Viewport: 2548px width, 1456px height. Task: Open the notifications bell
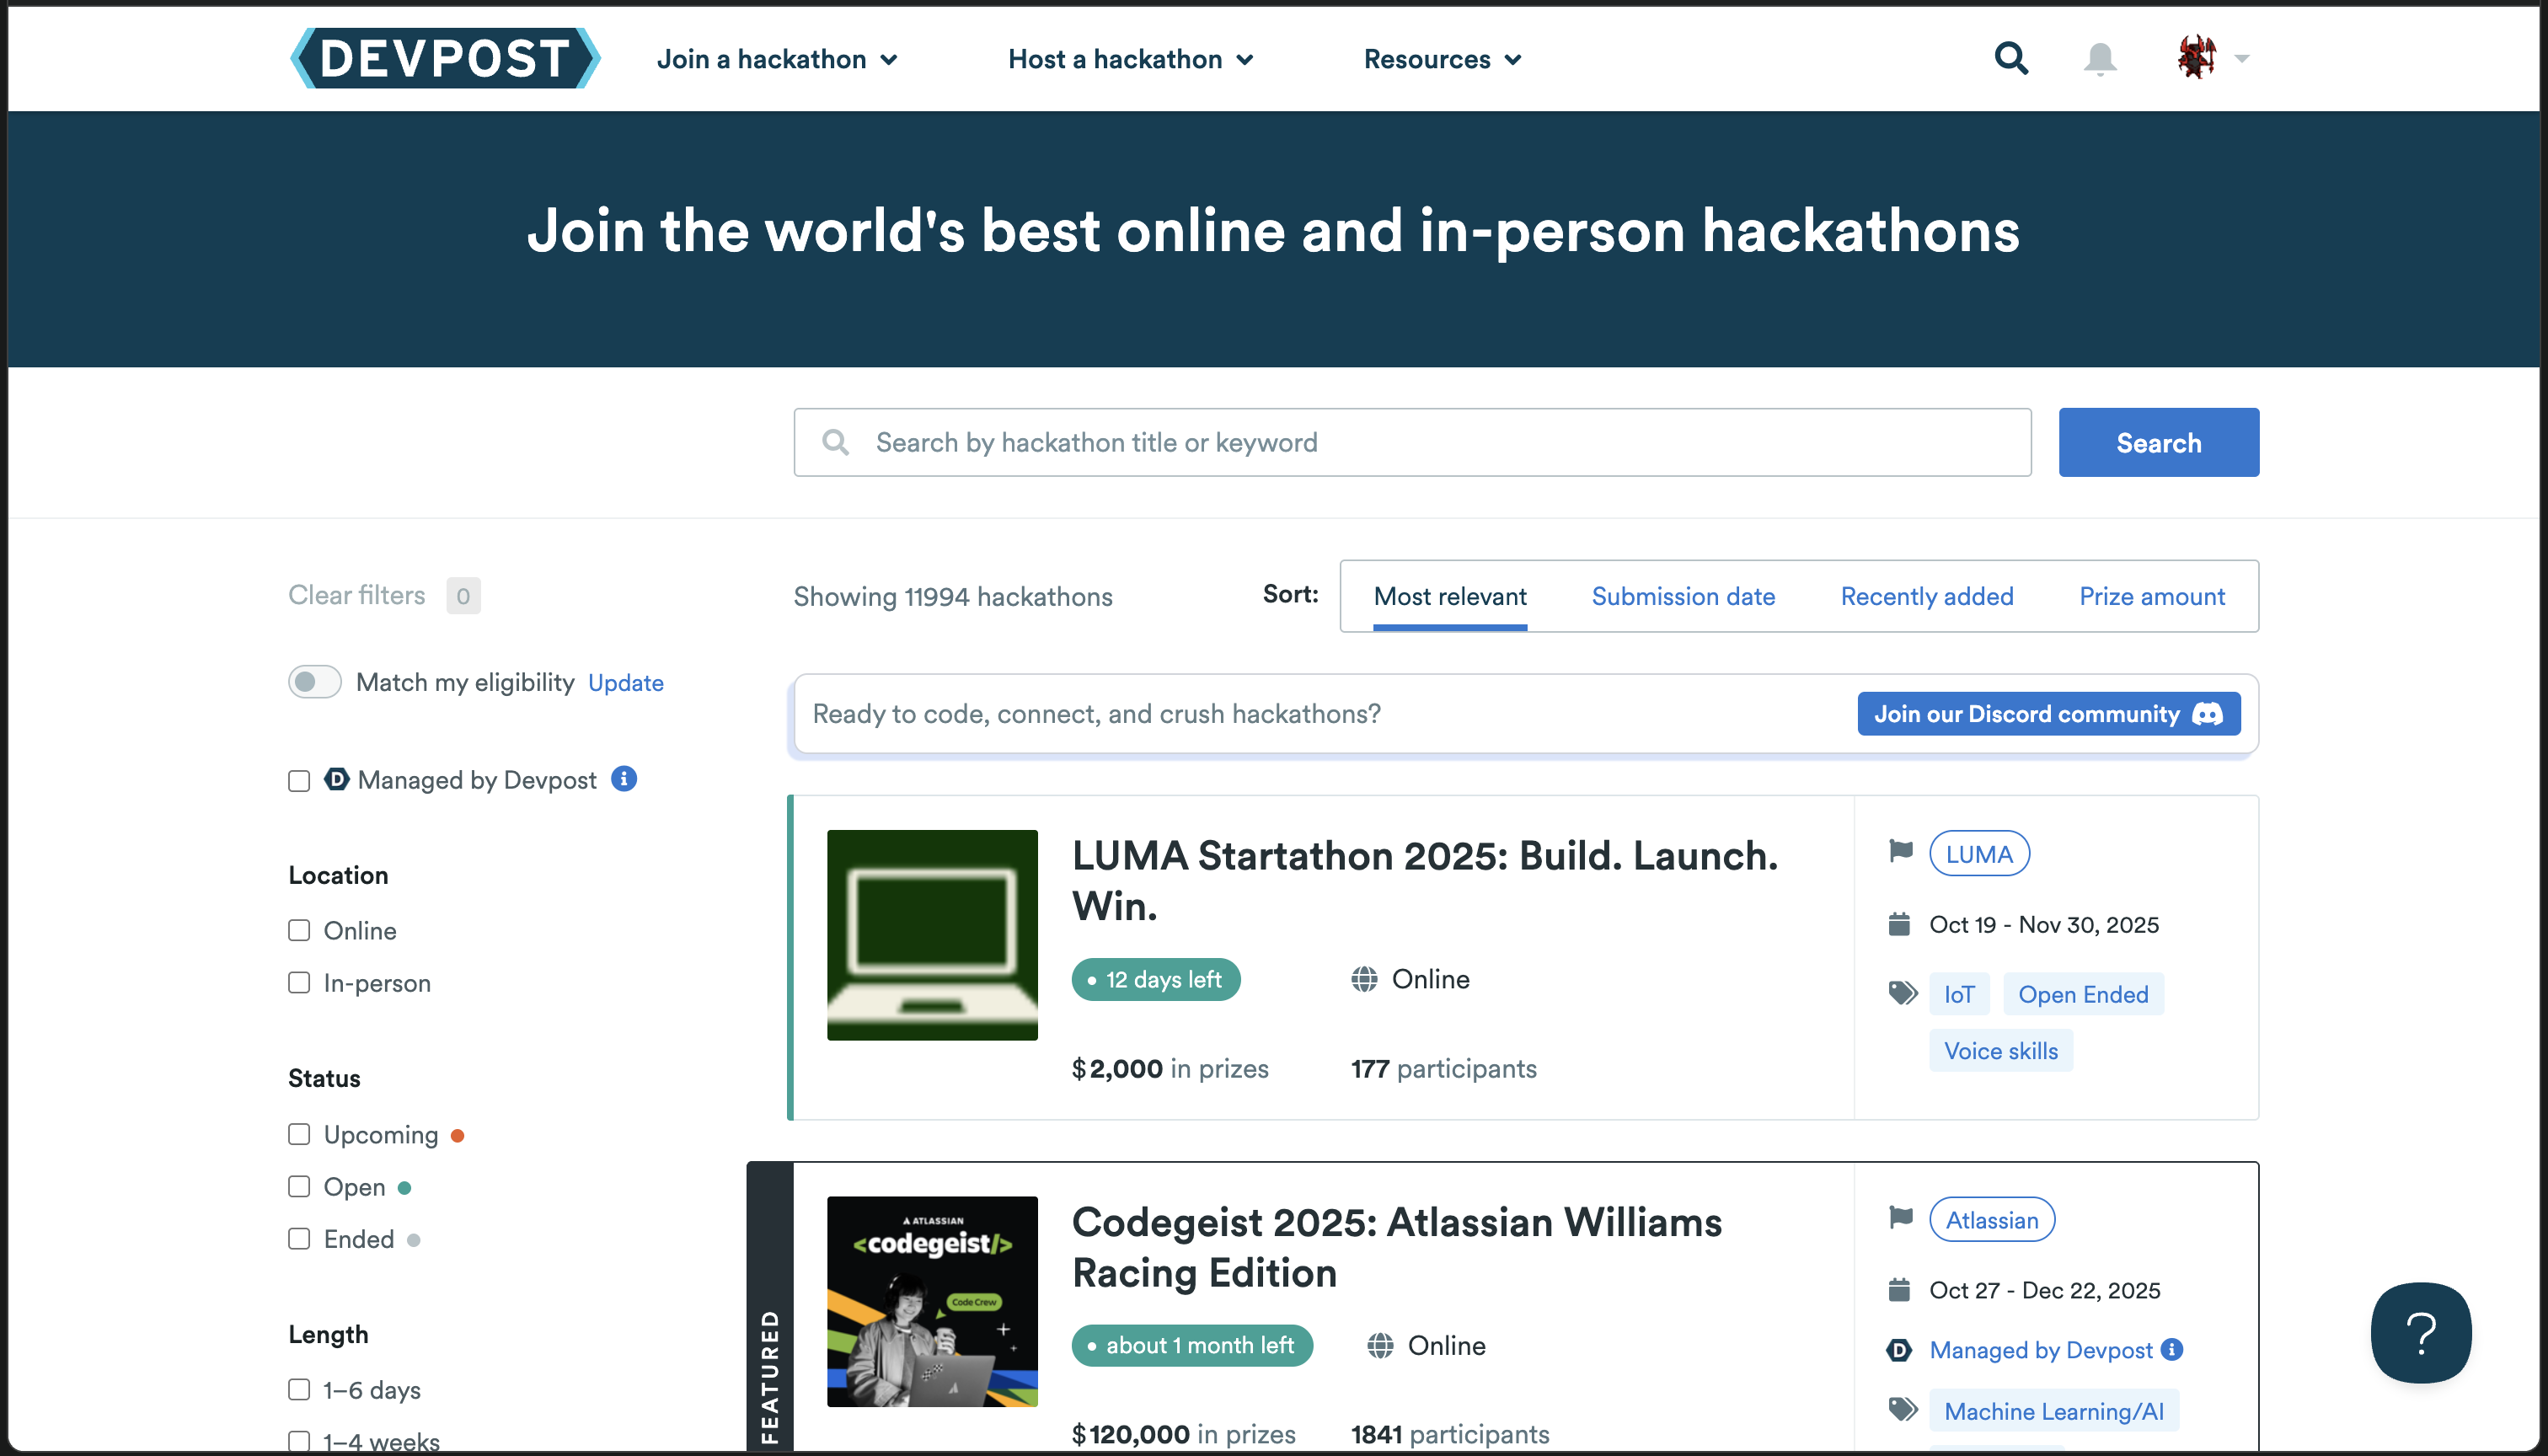point(2100,59)
